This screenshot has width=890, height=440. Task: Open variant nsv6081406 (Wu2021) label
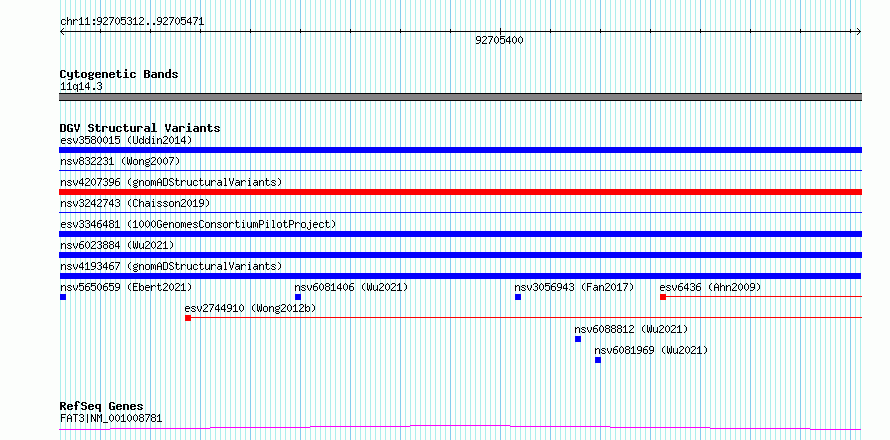point(351,287)
